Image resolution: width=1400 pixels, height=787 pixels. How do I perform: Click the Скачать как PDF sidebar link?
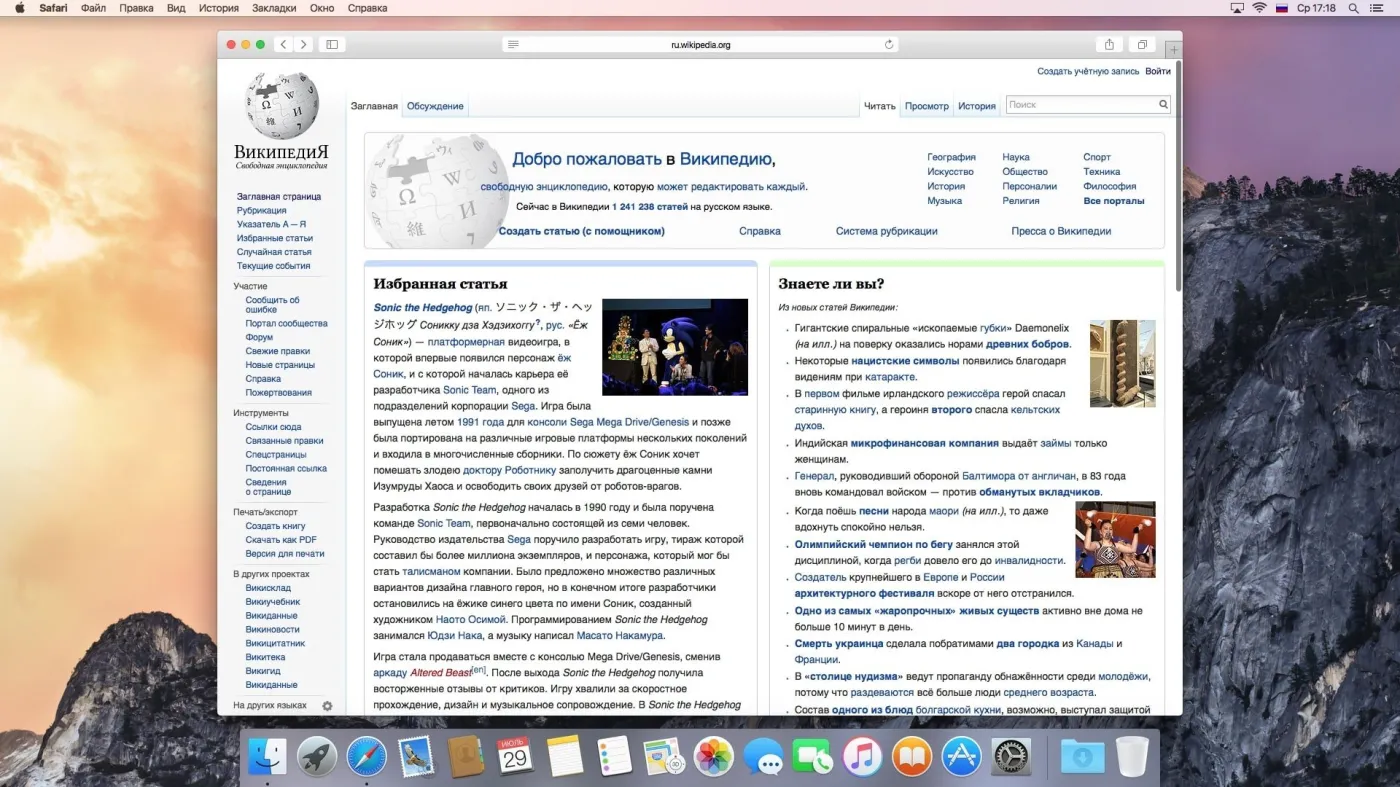pyautogui.click(x=281, y=540)
